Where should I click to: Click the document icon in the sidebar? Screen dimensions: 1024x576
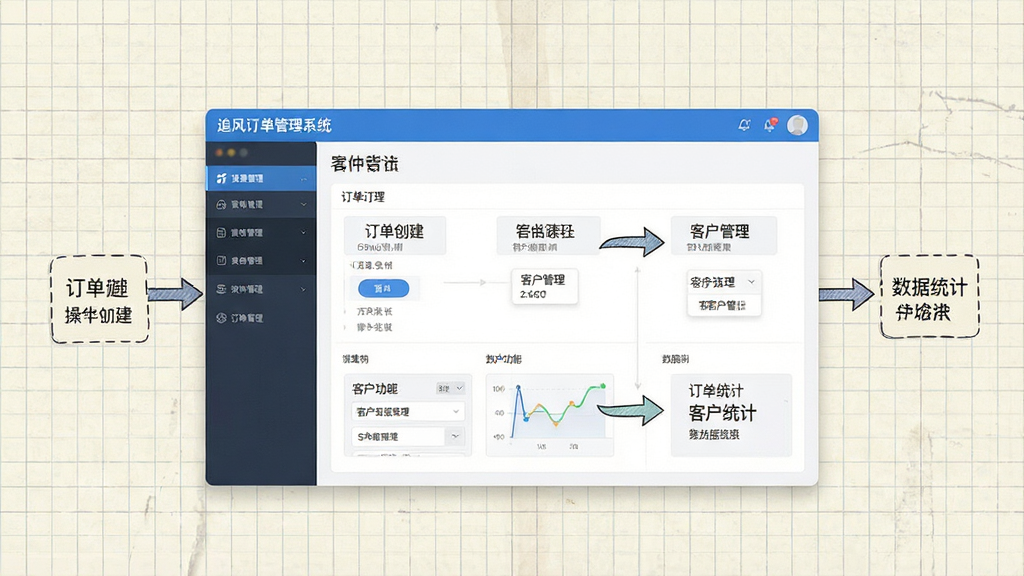pyautogui.click(x=221, y=232)
